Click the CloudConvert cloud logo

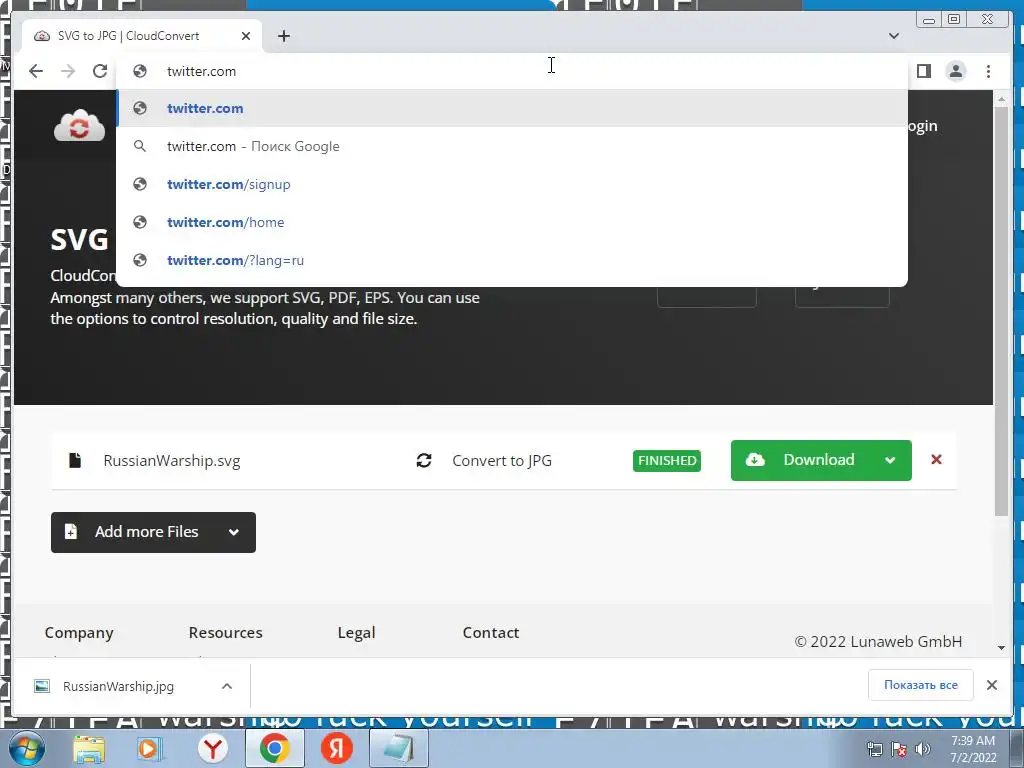coord(79,125)
